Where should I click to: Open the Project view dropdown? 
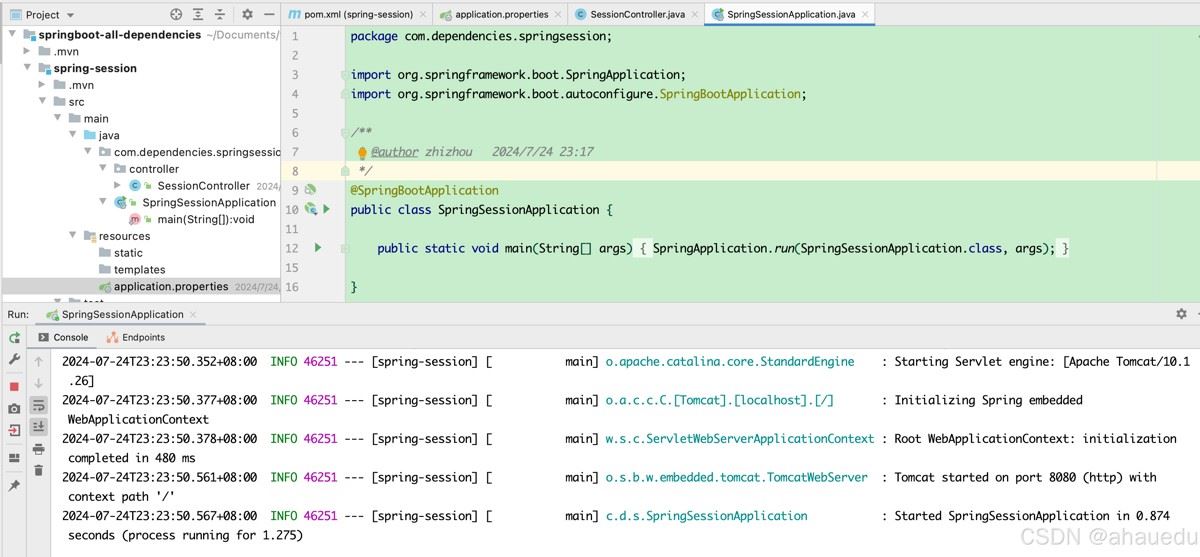[43, 15]
